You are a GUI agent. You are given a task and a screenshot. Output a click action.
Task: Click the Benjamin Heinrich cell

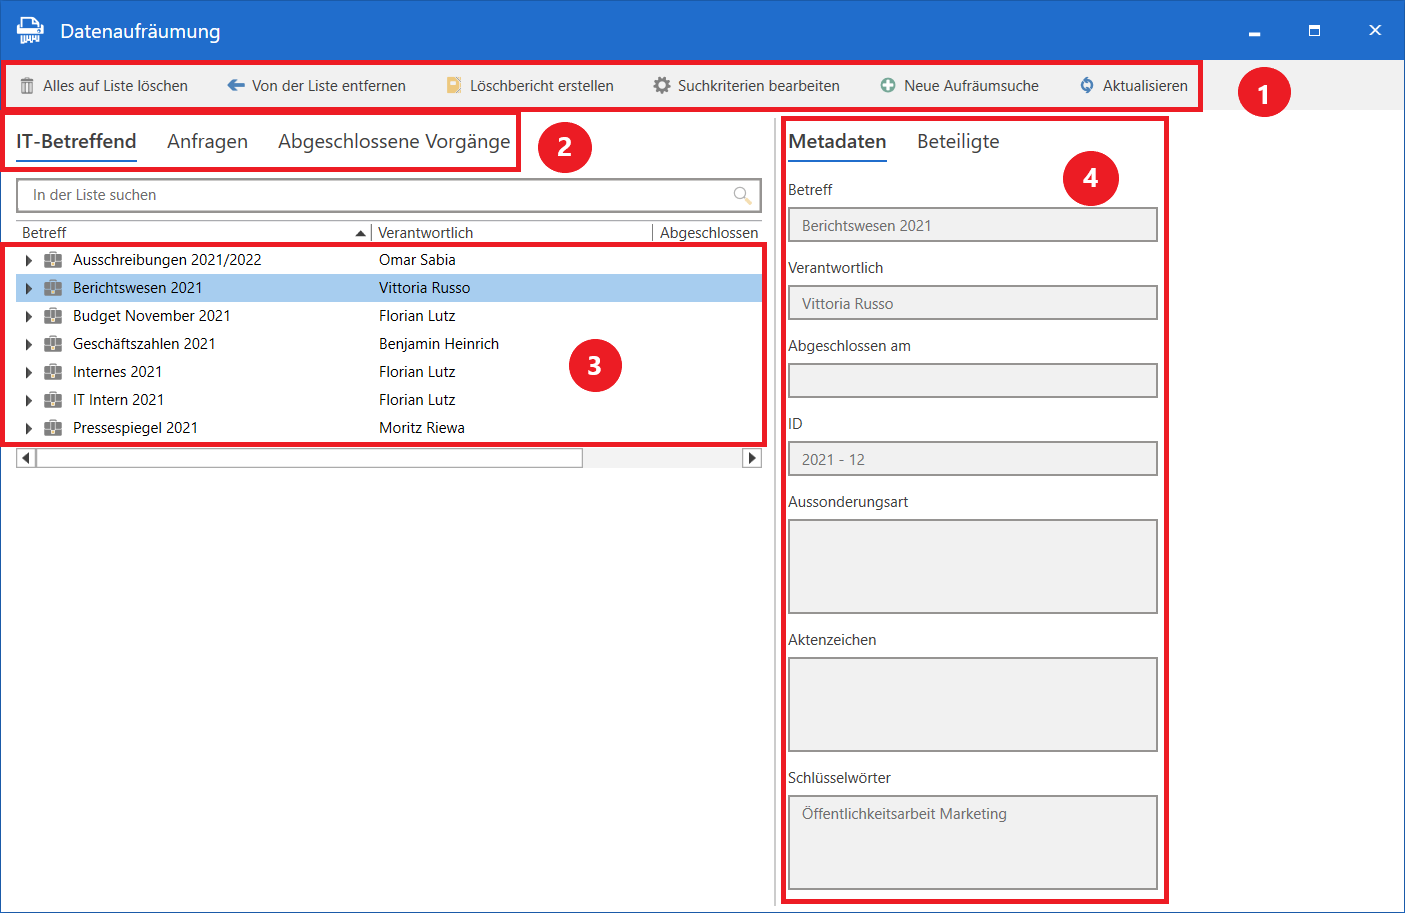click(x=439, y=344)
